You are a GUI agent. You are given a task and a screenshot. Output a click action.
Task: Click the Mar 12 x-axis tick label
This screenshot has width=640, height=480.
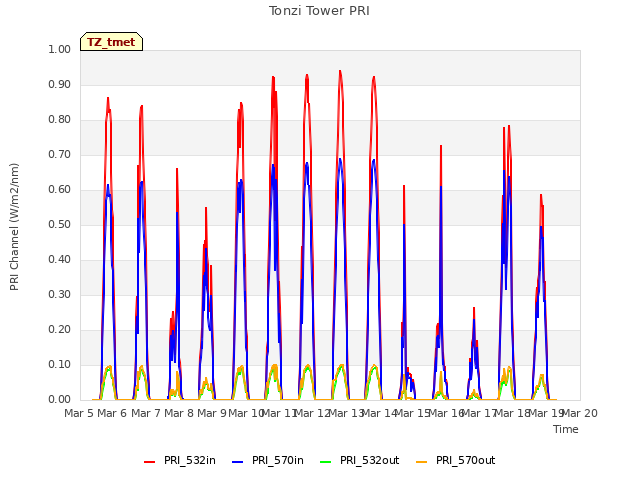312,413
